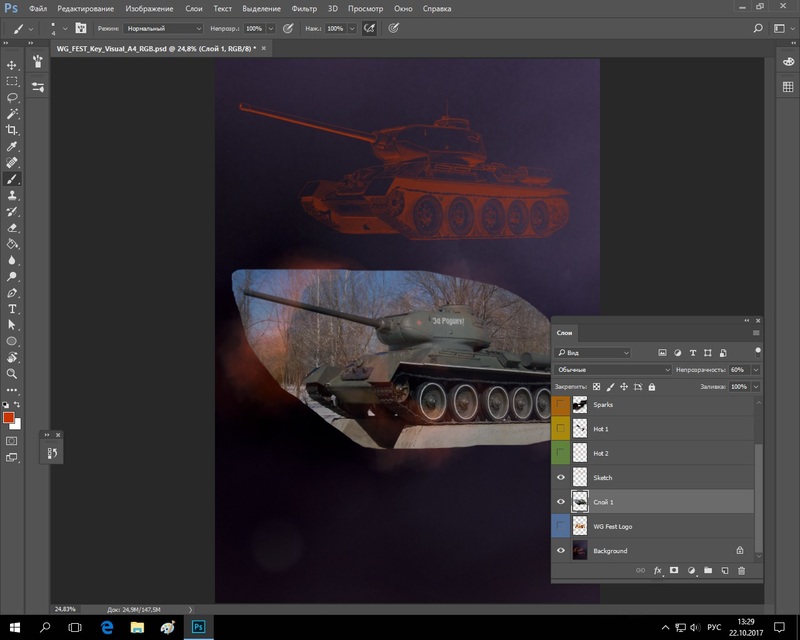800x640 pixels.
Task: Toggle lock all for layer
Action: 652,387
